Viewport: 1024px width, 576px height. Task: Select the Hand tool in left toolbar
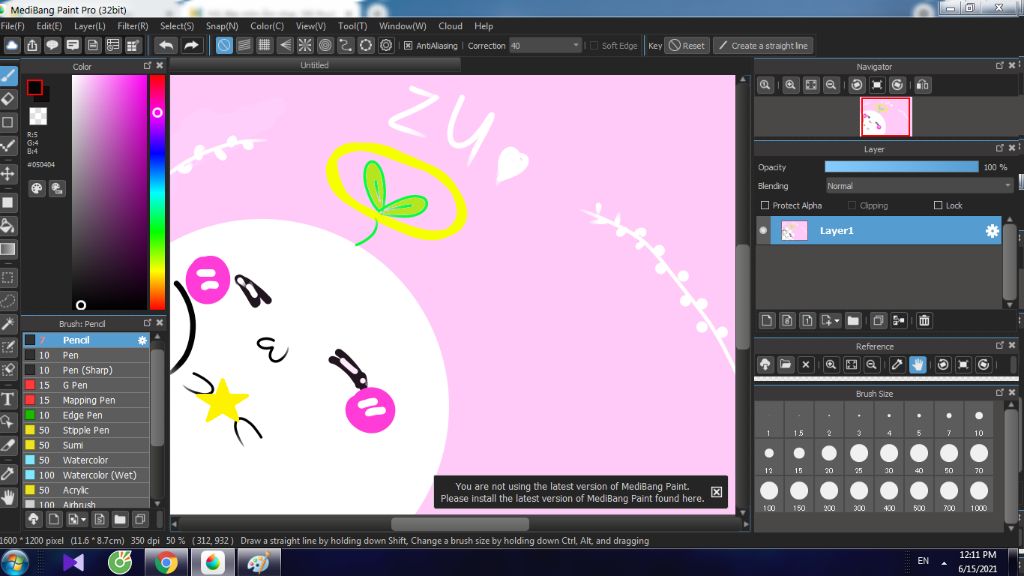8,498
